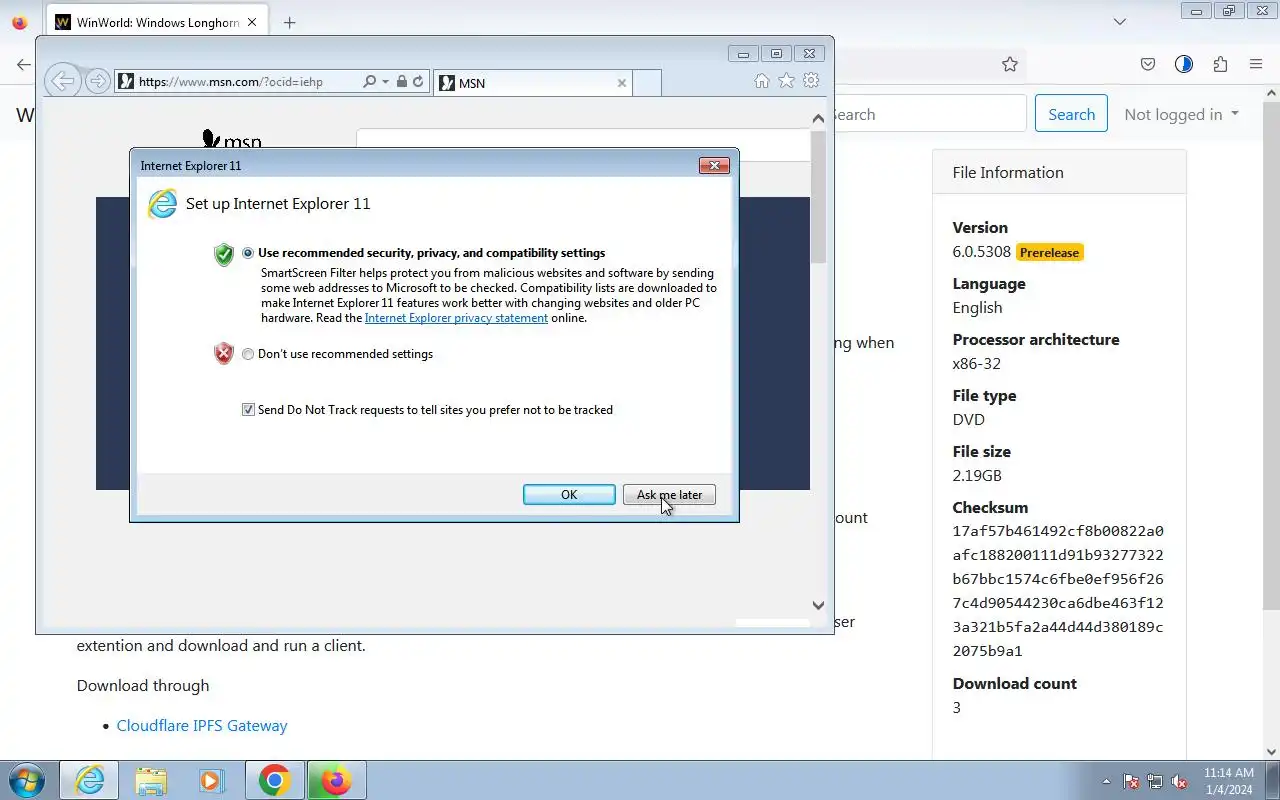This screenshot has height=800, width=1280.
Task: Close the Set up Internet Explorer 11 dialog
Action: tap(714, 166)
